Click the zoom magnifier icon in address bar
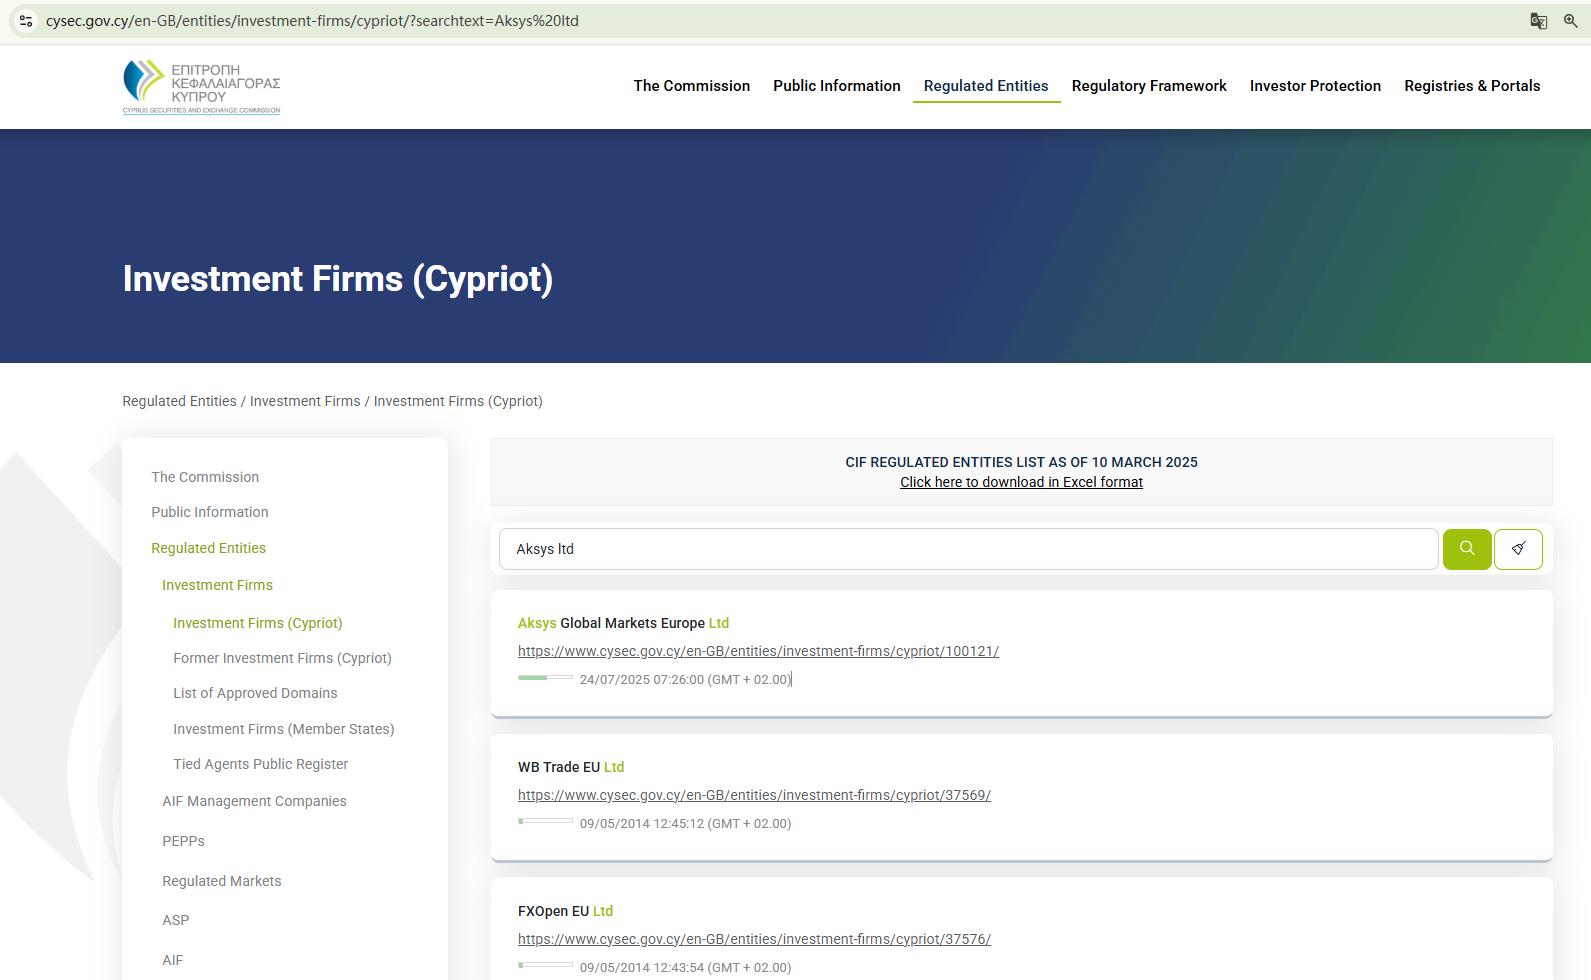This screenshot has height=980, width=1591. (1571, 21)
